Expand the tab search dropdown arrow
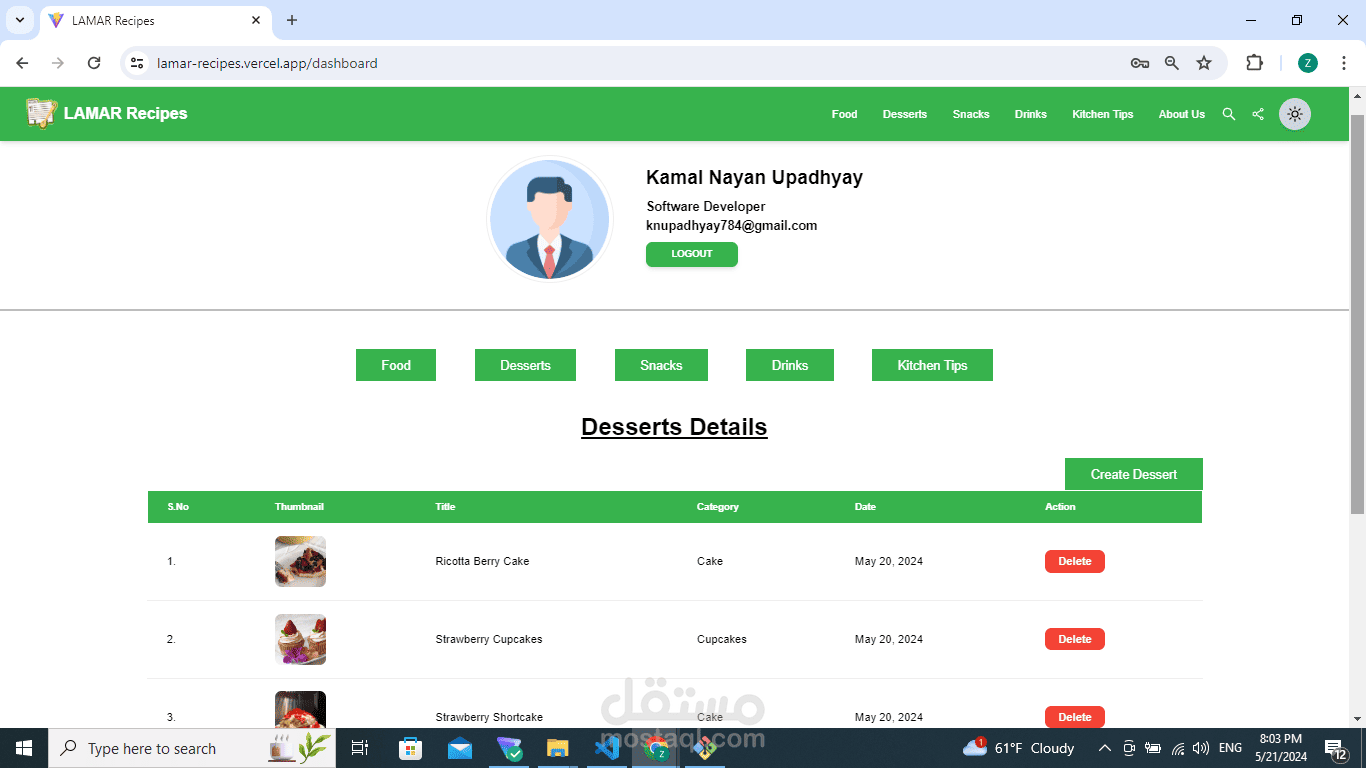 tap(20, 20)
